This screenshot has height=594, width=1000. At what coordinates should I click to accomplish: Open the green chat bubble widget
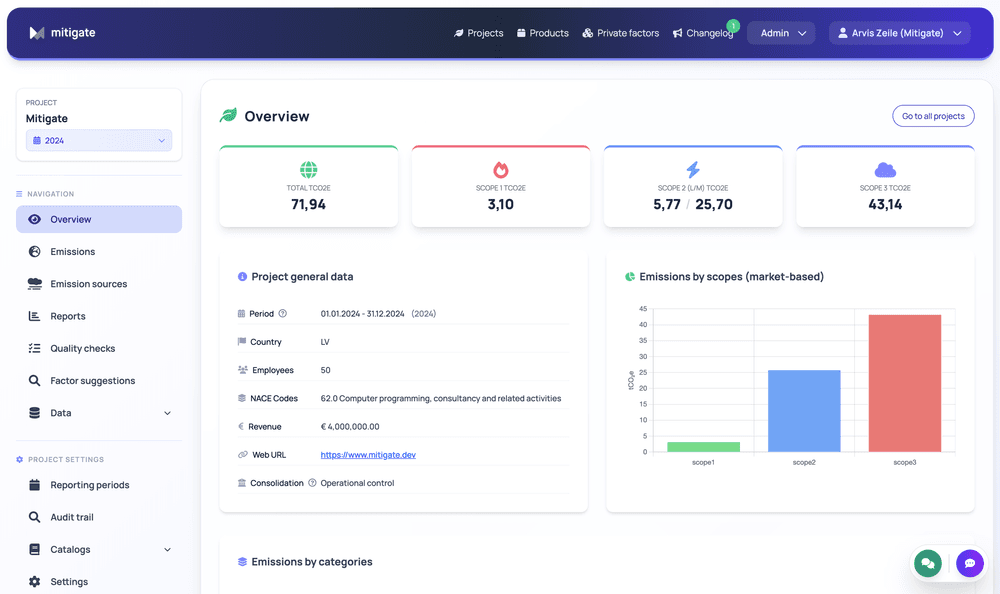928,563
